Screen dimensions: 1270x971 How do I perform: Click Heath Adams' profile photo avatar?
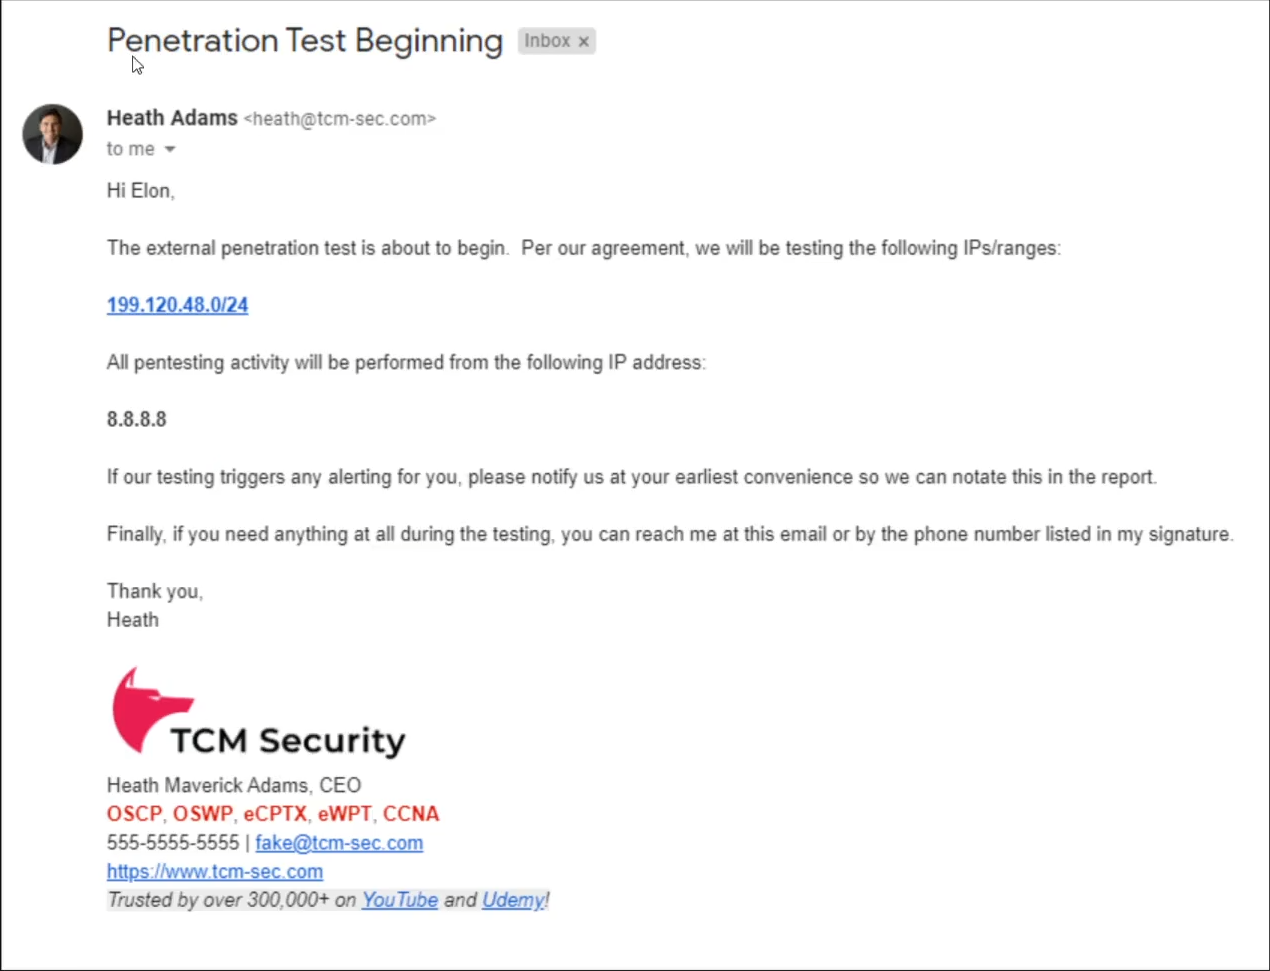pyautogui.click(x=52, y=134)
